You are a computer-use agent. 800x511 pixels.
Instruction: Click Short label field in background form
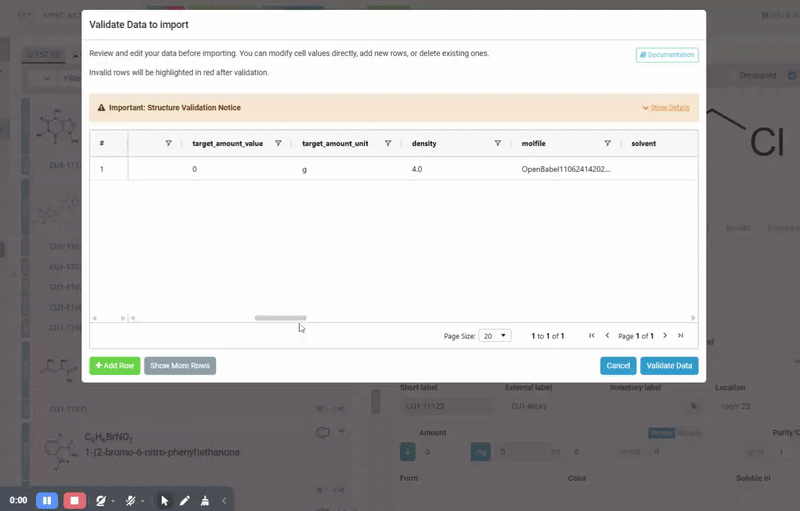[x=447, y=406]
